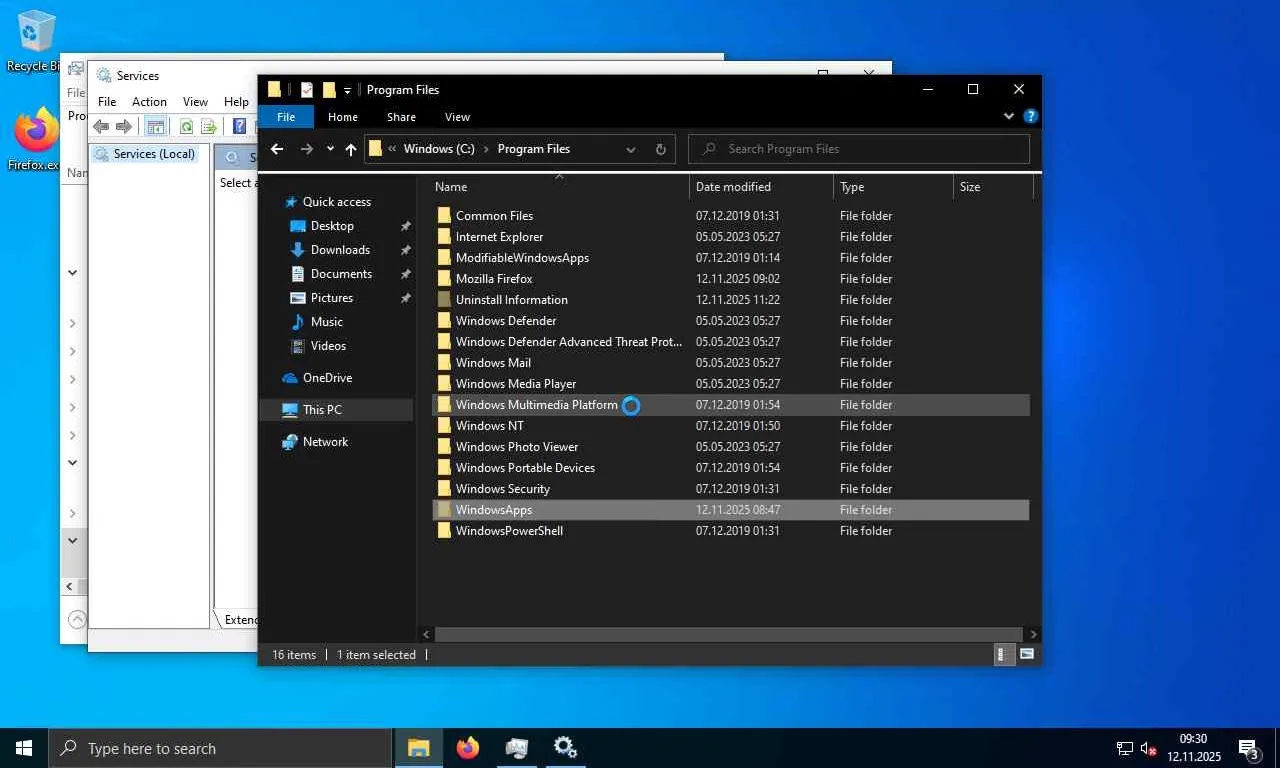Screen dimensions: 1280x768
Task: Click Explorer's Forward arrow
Action: [306, 149]
